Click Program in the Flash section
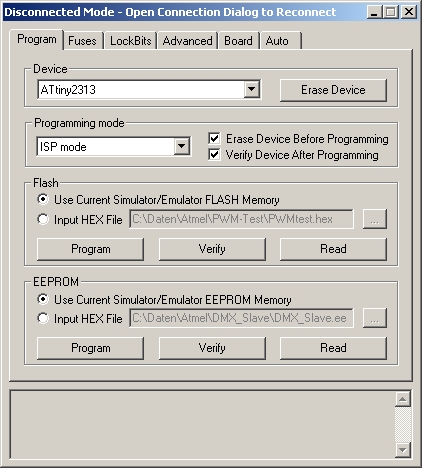The width and height of the screenshot is (422, 468). tap(90, 249)
